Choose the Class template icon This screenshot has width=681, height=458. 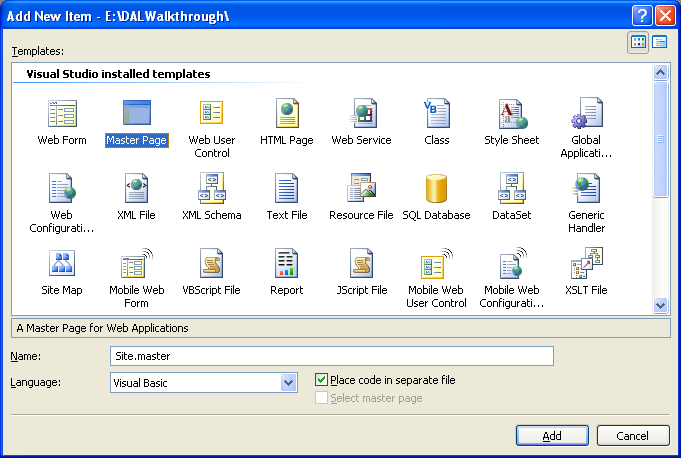pyautogui.click(x=437, y=113)
